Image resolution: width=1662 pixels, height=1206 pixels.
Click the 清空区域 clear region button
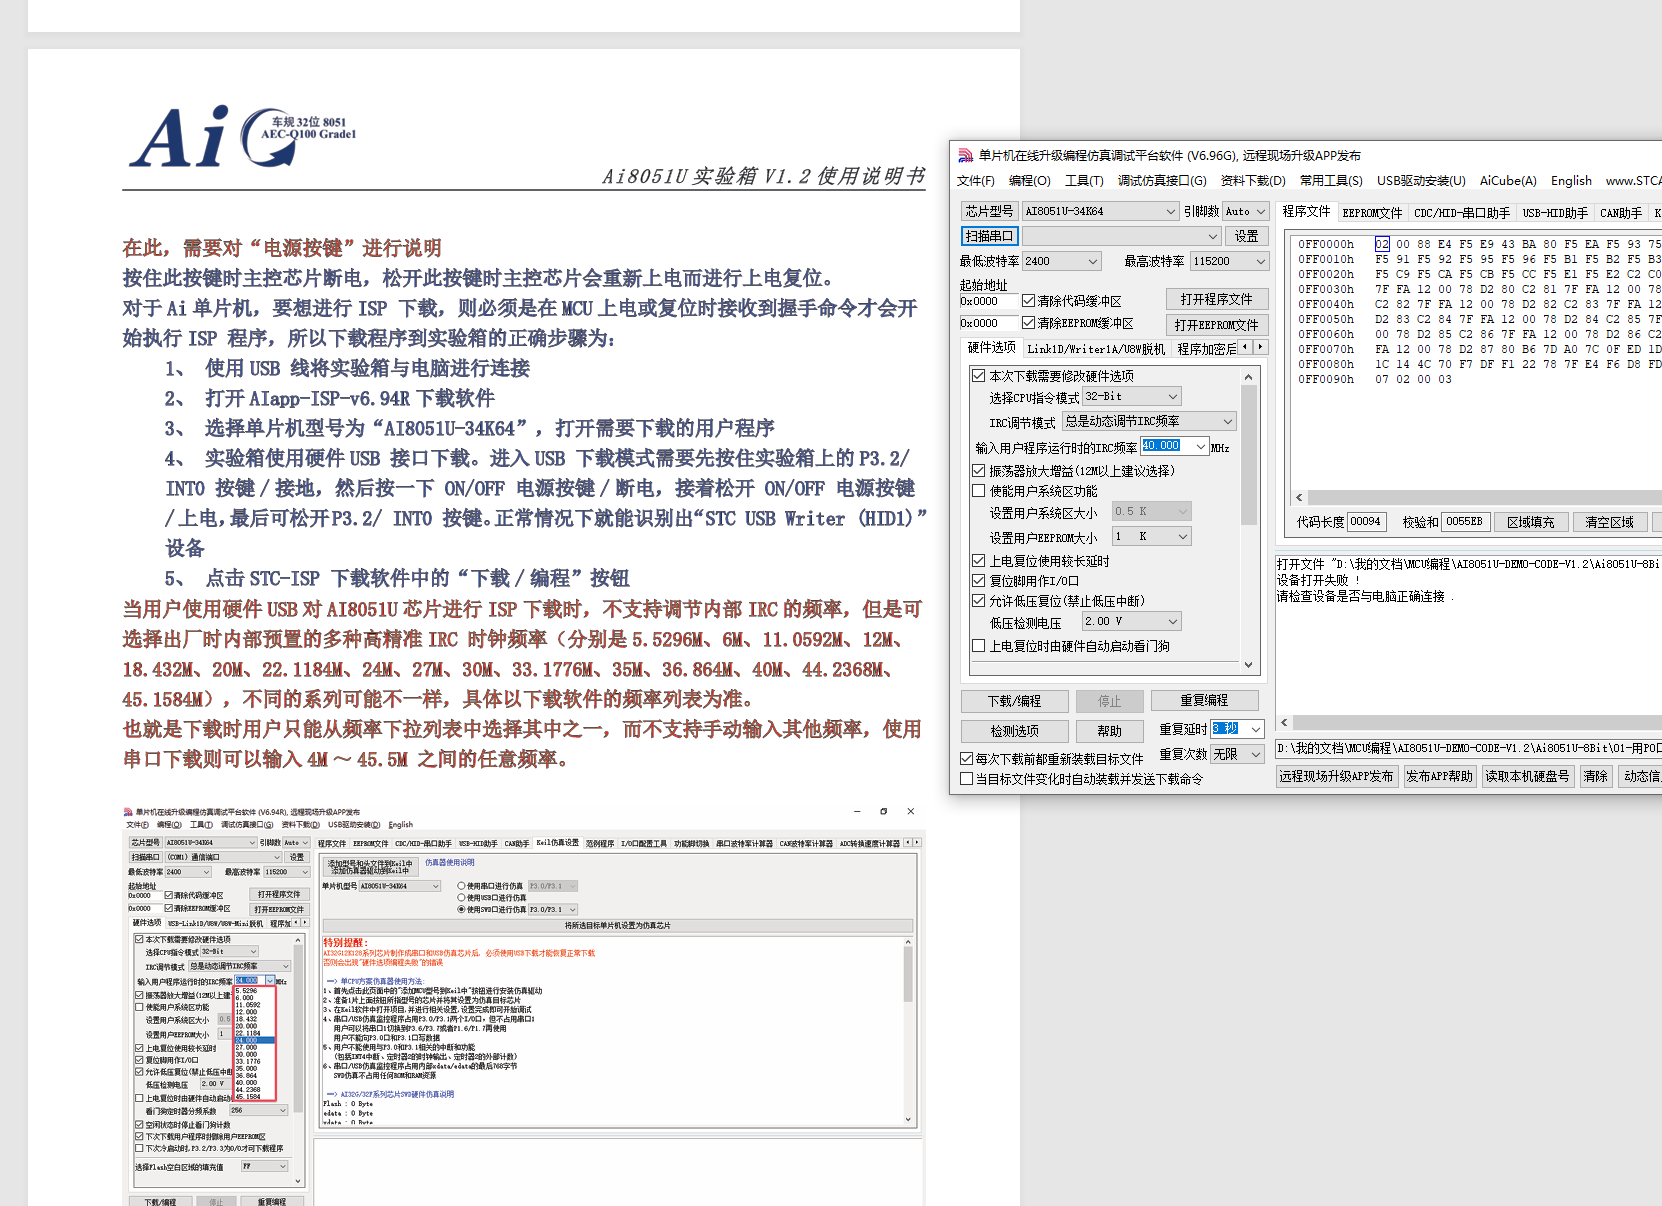point(1610,521)
